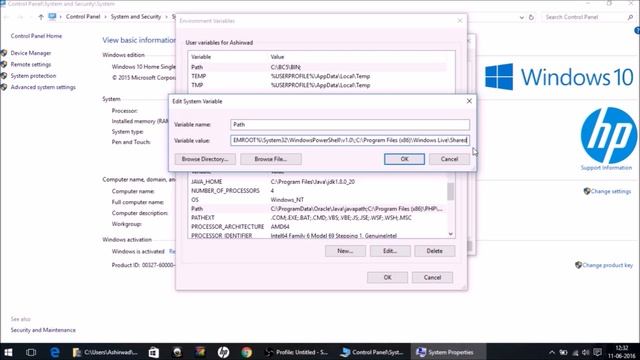This screenshot has height=360, width=640.
Task: Click Edit system variable button
Action: pyautogui.click(x=390, y=251)
